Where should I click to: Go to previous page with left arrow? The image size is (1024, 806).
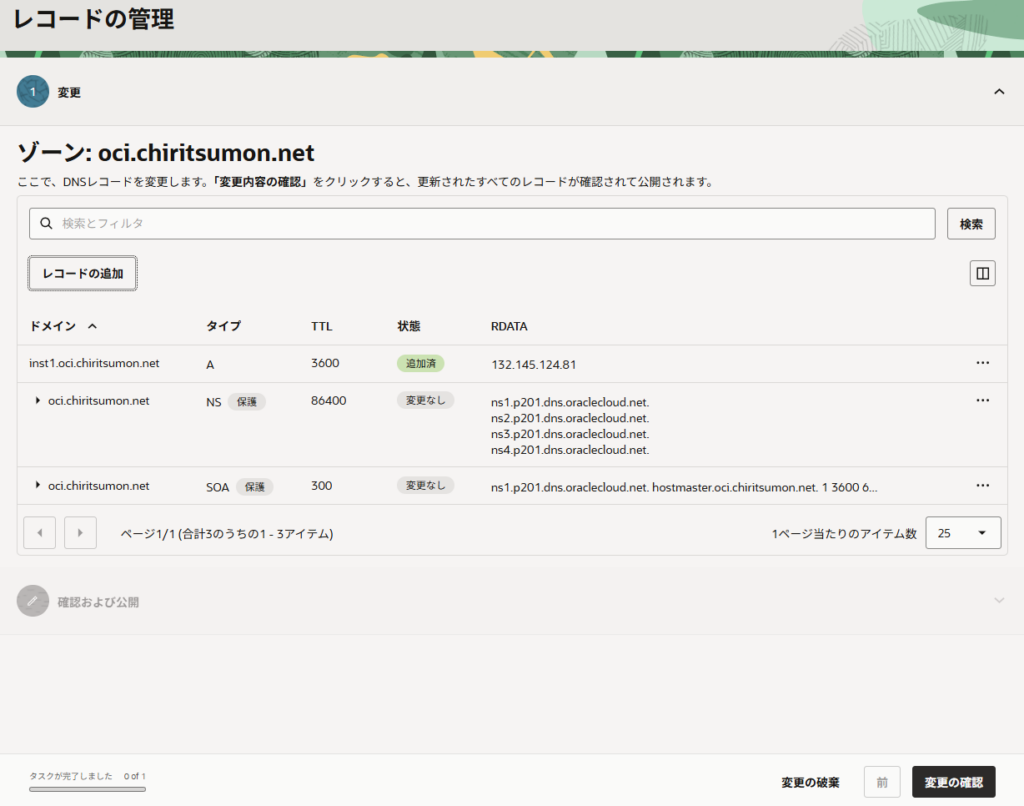pos(39,533)
